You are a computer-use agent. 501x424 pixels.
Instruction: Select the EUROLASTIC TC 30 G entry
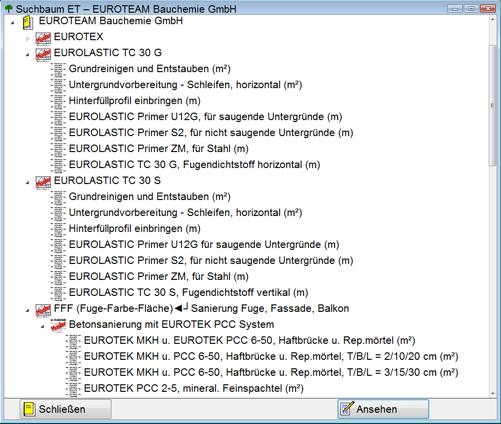tap(108, 53)
